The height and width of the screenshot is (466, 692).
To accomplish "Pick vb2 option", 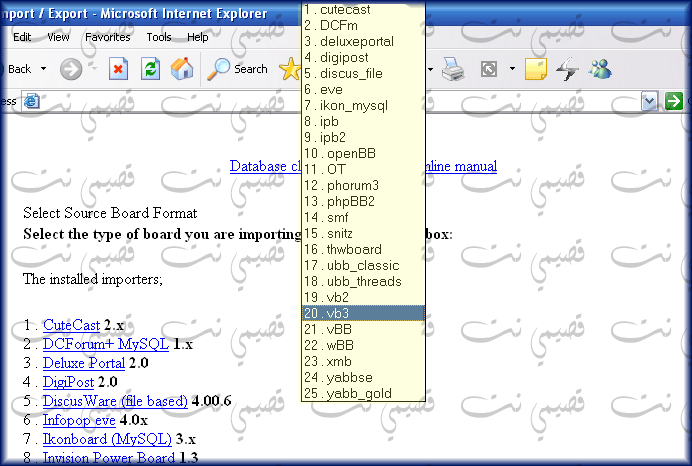I will pos(363,297).
